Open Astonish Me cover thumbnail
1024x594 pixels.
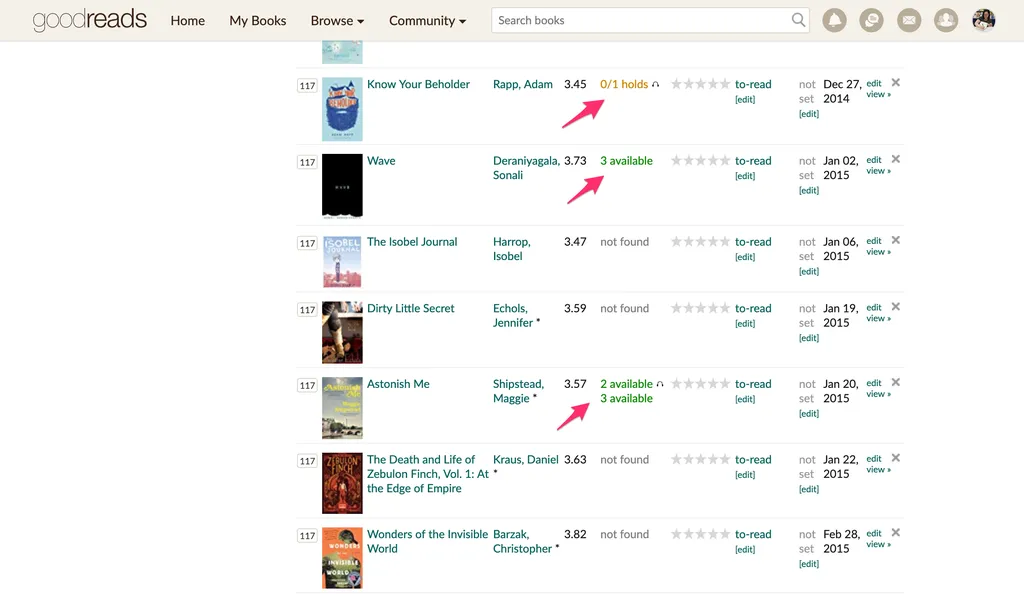click(342, 408)
